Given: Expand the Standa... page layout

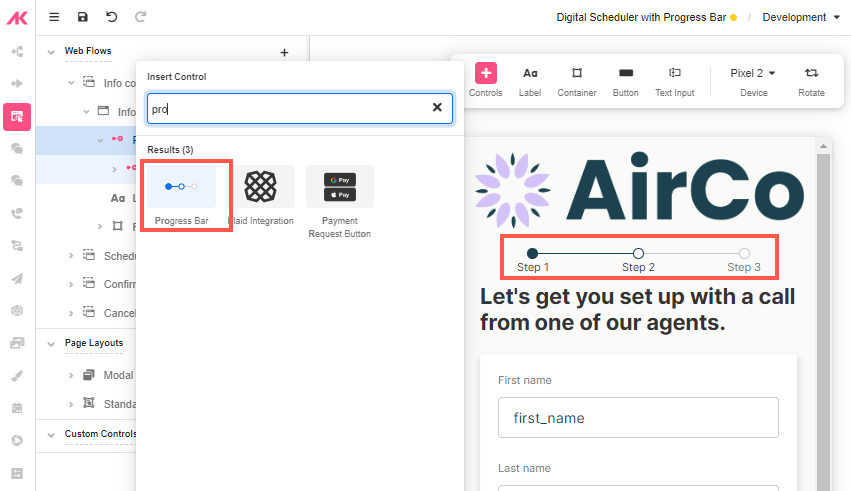Looking at the screenshot, I should pyautogui.click(x=71, y=404).
